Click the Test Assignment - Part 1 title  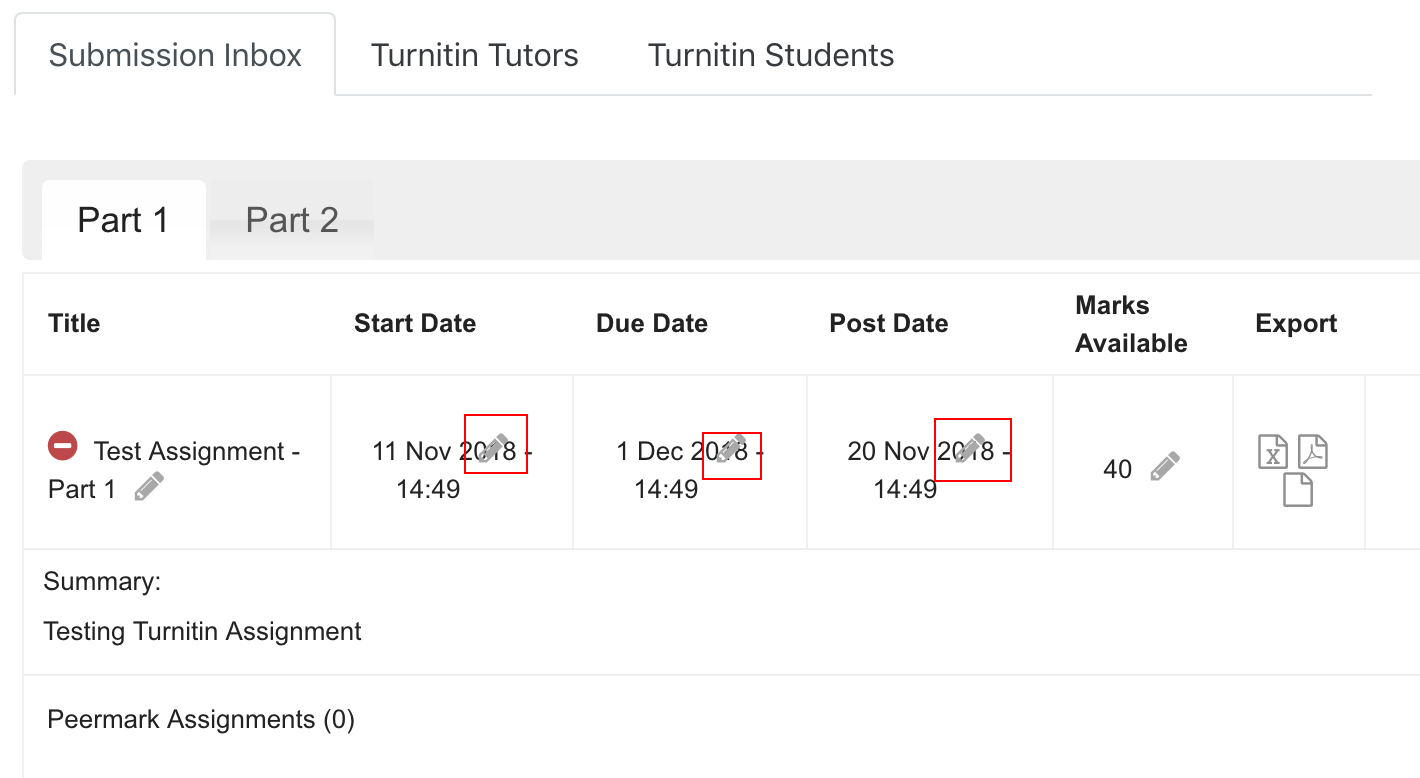pos(193,451)
